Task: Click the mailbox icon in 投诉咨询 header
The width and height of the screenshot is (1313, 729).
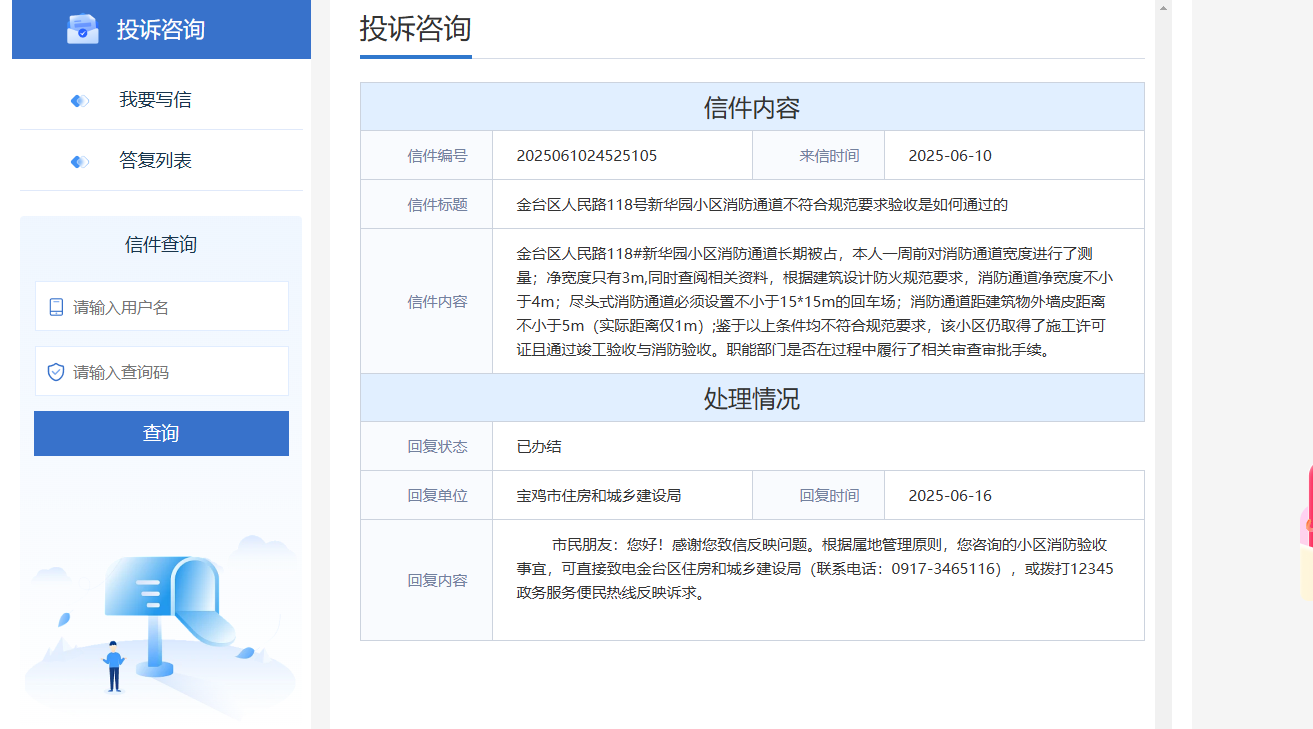Action: point(83,29)
